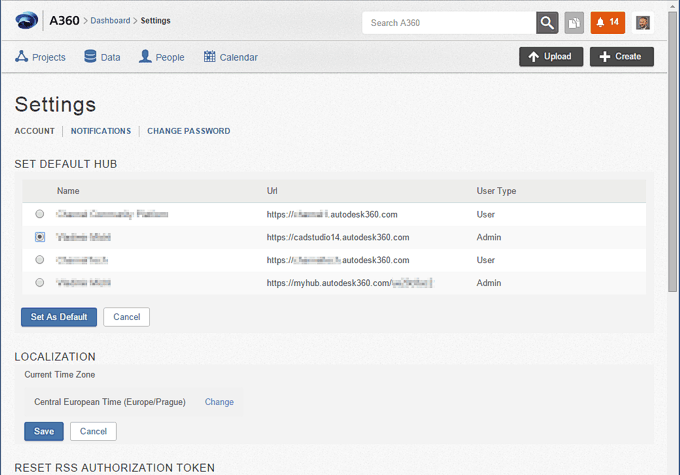
Task: Open the Projects section
Action: point(40,57)
